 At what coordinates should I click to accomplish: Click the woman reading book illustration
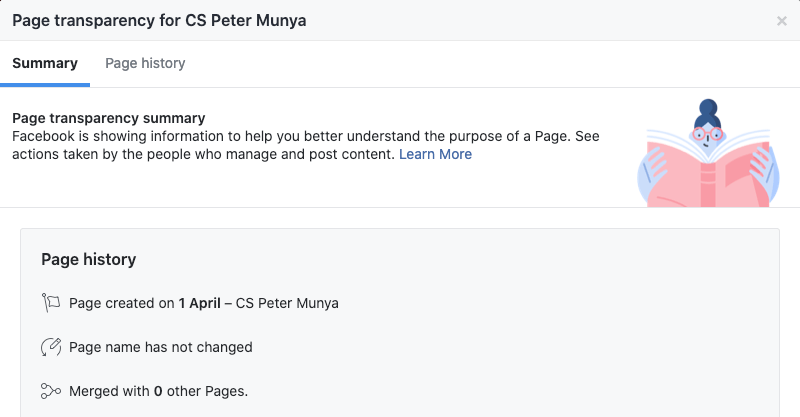coord(708,153)
